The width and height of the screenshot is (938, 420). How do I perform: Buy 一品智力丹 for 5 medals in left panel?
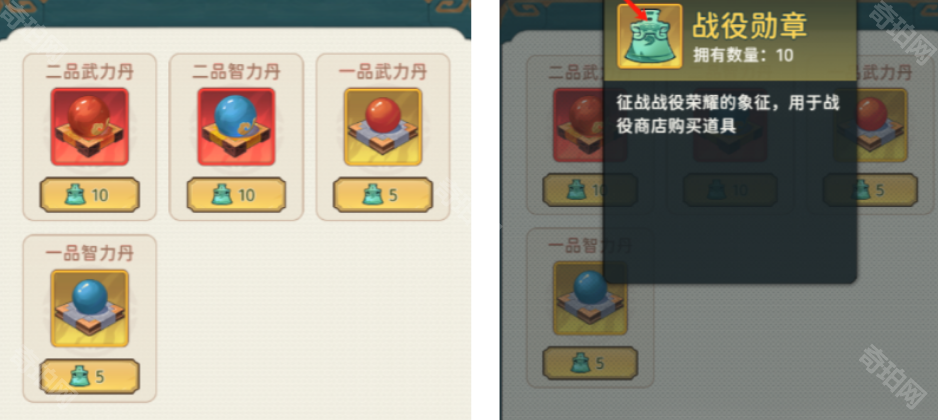point(90,376)
